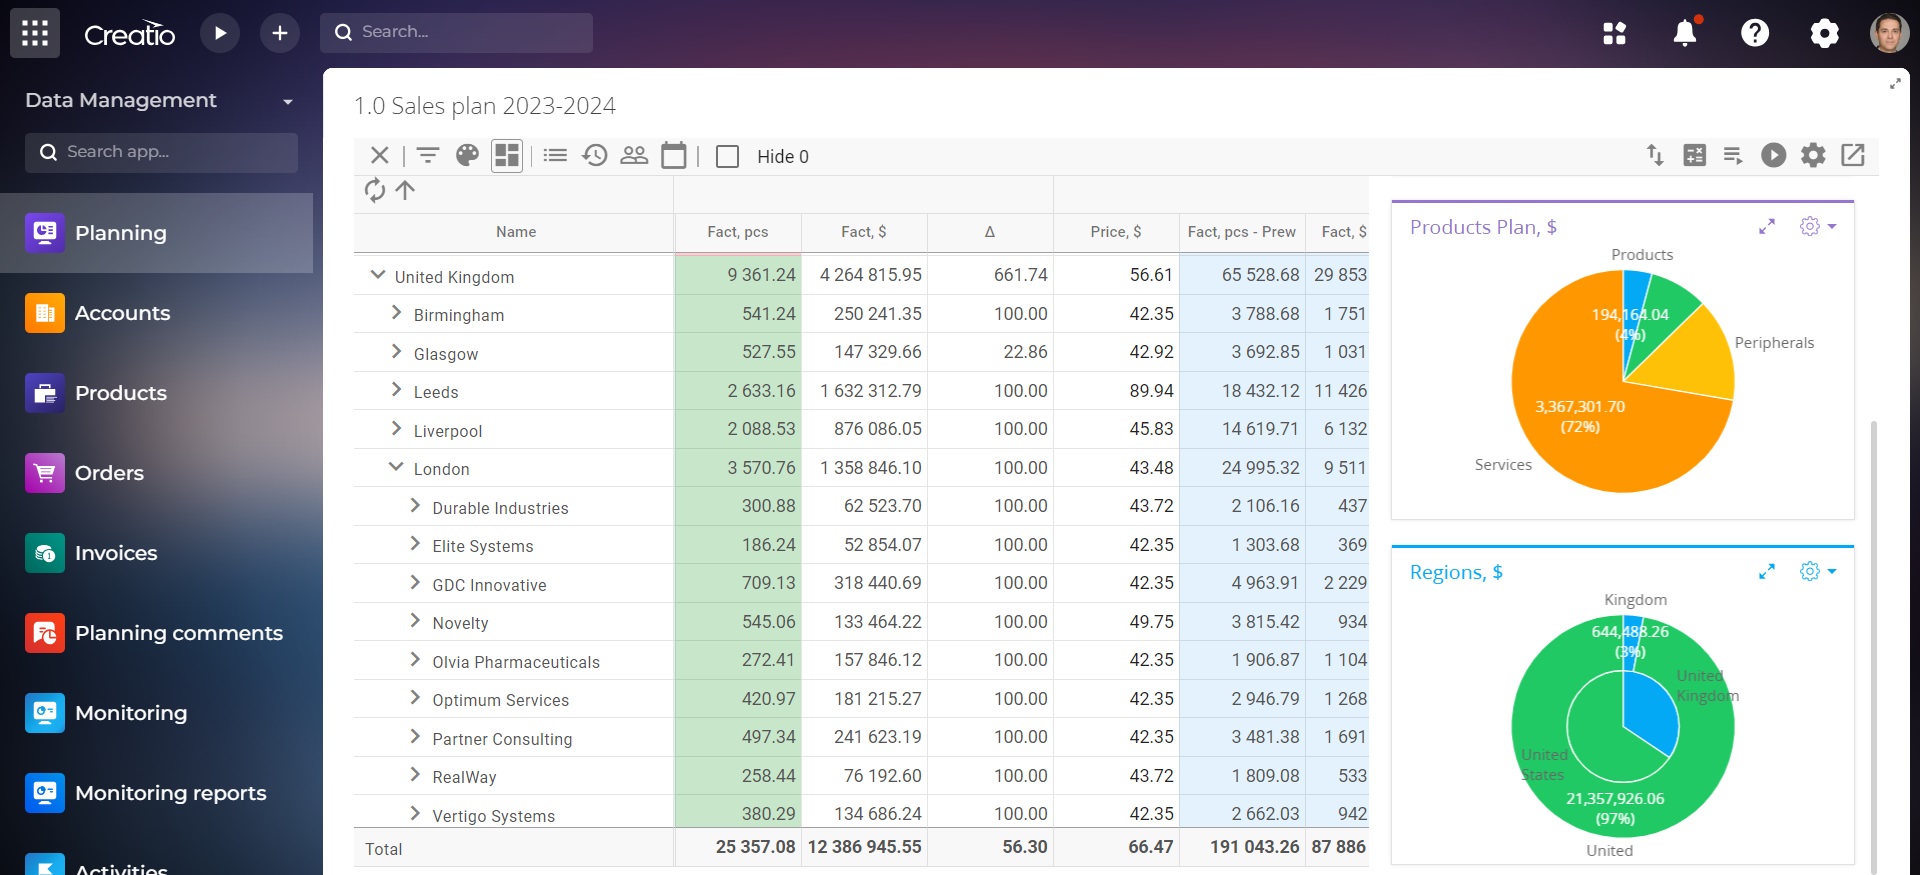Click the filter icon in the toolbar

(428, 155)
